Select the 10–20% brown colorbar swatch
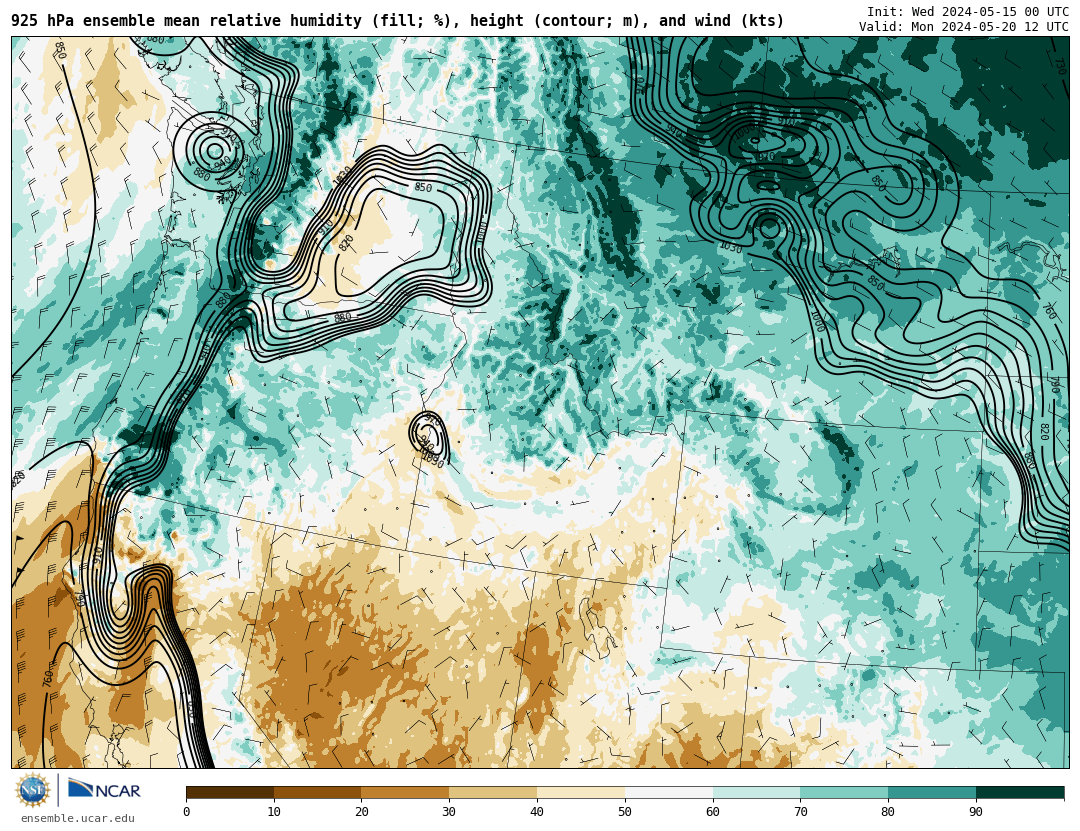This screenshot has height=831, width=1080. point(318,792)
